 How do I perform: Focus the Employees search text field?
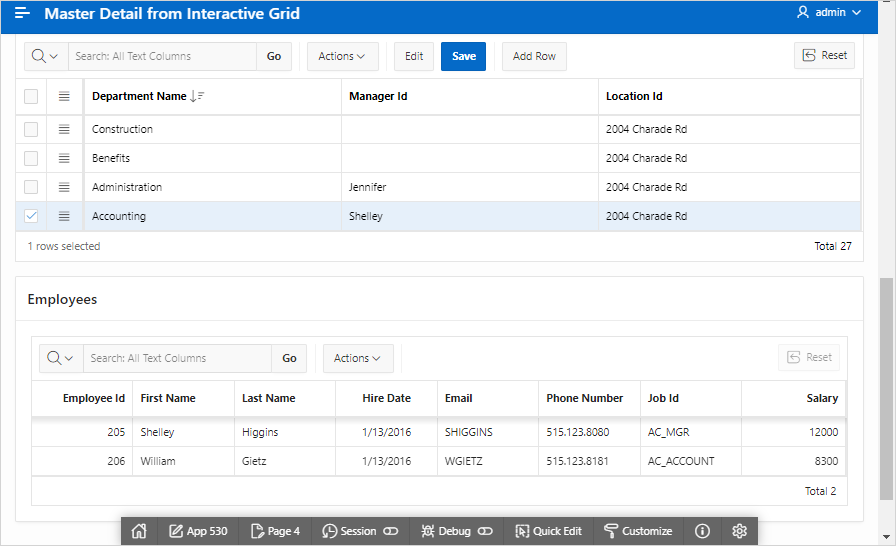(177, 358)
